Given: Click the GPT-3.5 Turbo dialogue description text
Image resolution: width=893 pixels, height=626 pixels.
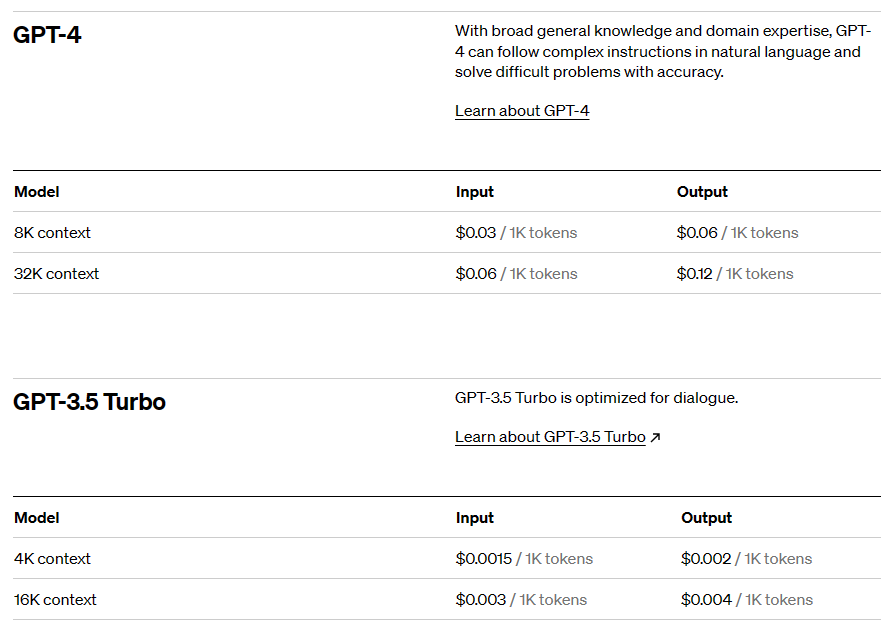Looking at the screenshot, I should pyautogui.click(x=596, y=398).
